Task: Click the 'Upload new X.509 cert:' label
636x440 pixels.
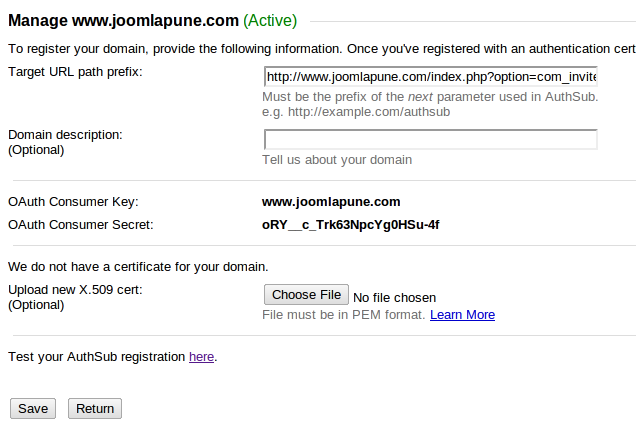Action: [75, 290]
